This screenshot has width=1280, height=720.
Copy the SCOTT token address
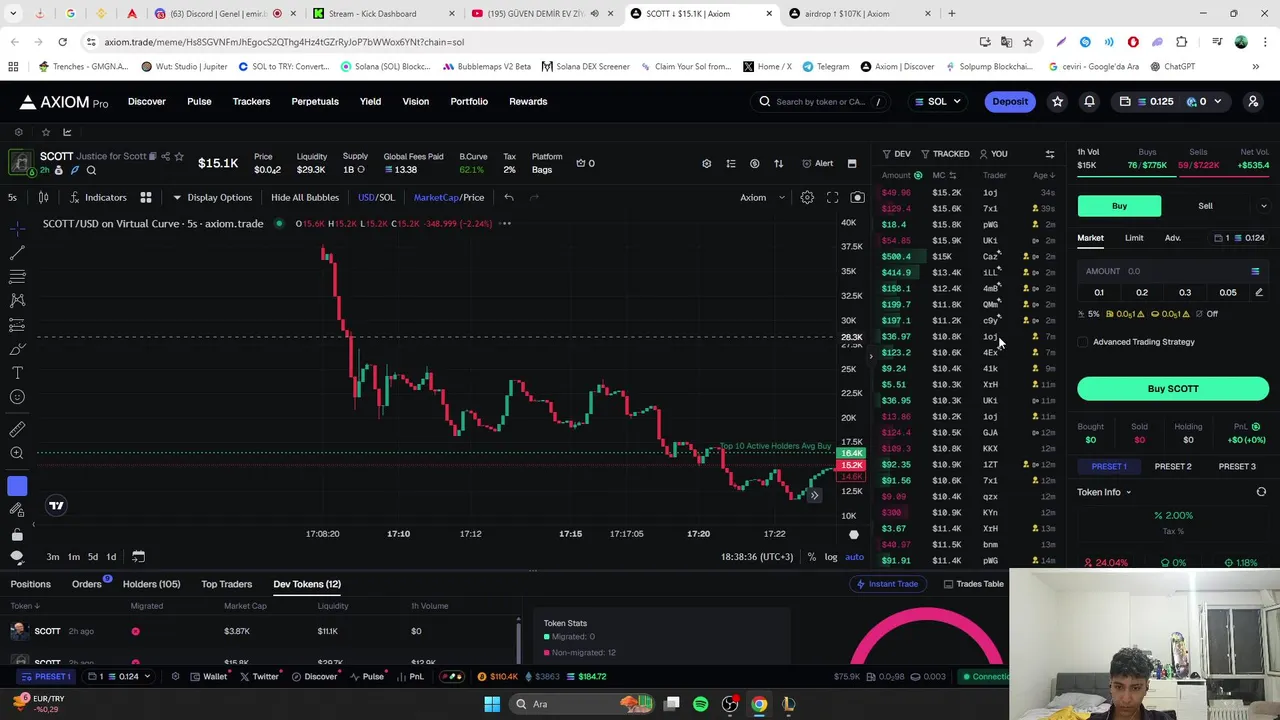(153, 156)
